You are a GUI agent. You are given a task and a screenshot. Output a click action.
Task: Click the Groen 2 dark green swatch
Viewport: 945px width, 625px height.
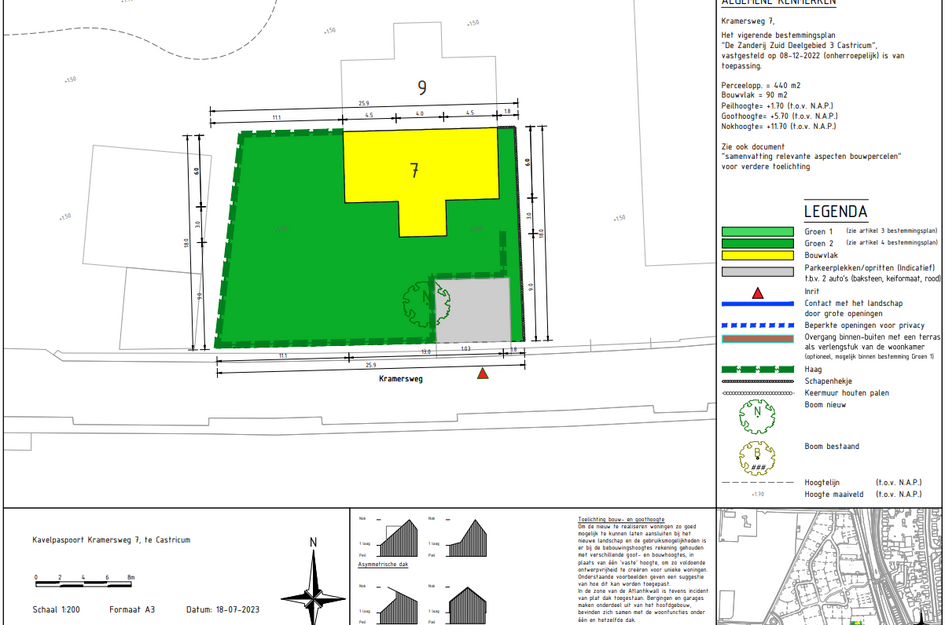coord(758,243)
